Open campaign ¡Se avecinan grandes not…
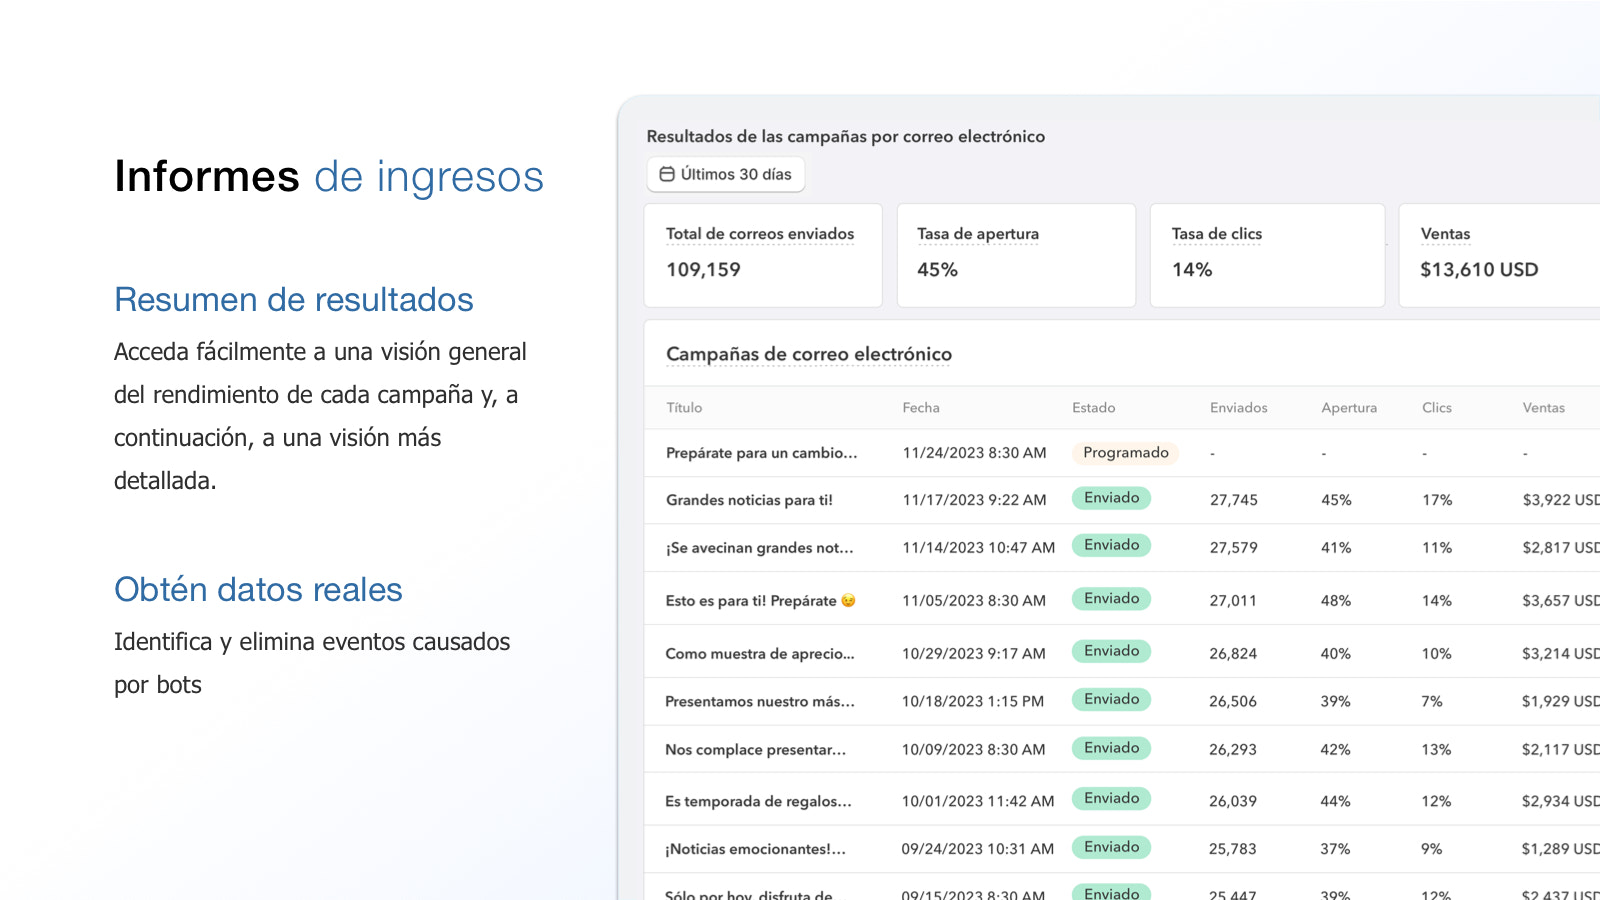The width and height of the screenshot is (1600, 900). coord(759,548)
